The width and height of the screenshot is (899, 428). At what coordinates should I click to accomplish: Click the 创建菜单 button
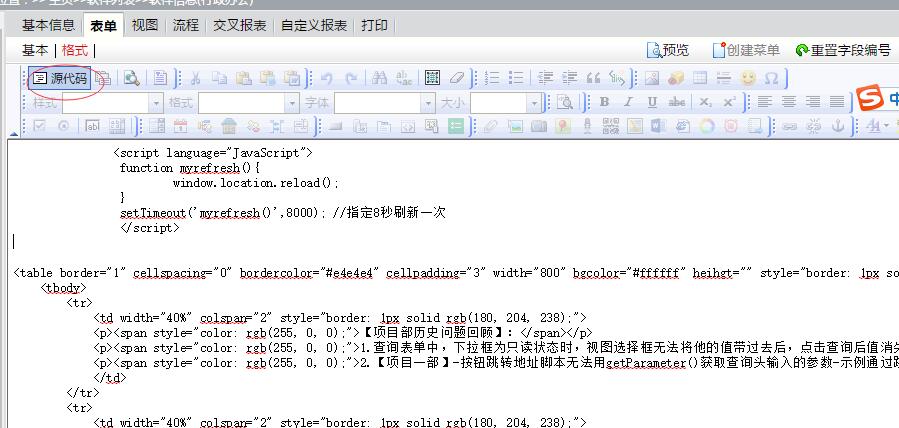(746, 50)
